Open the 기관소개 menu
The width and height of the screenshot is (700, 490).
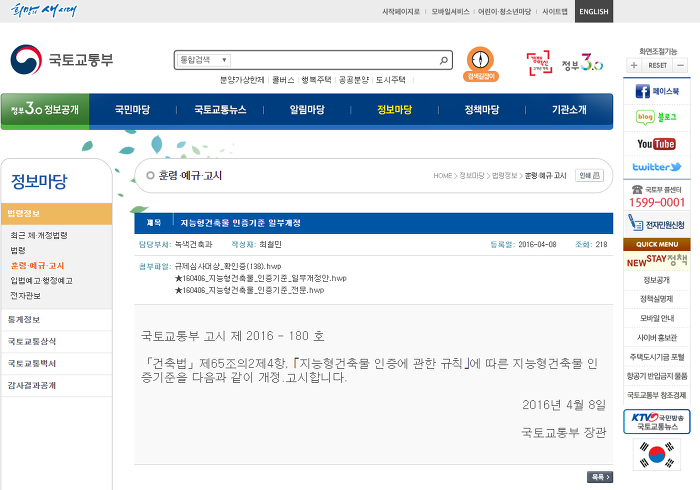point(569,110)
